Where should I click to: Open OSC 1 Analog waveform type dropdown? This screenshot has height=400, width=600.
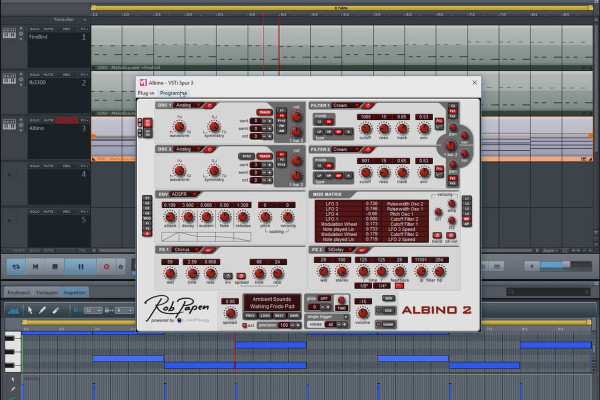188,105
